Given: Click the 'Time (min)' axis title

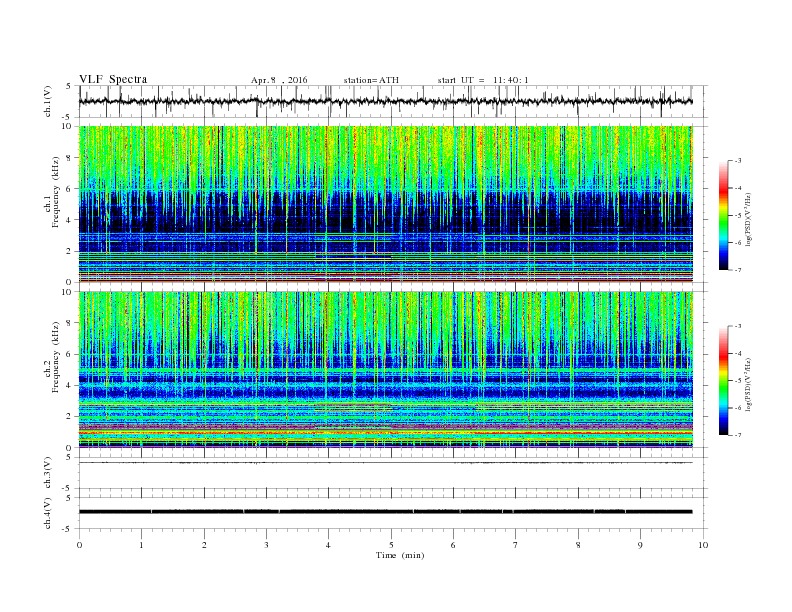Looking at the screenshot, I should click(x=400, y=555).
